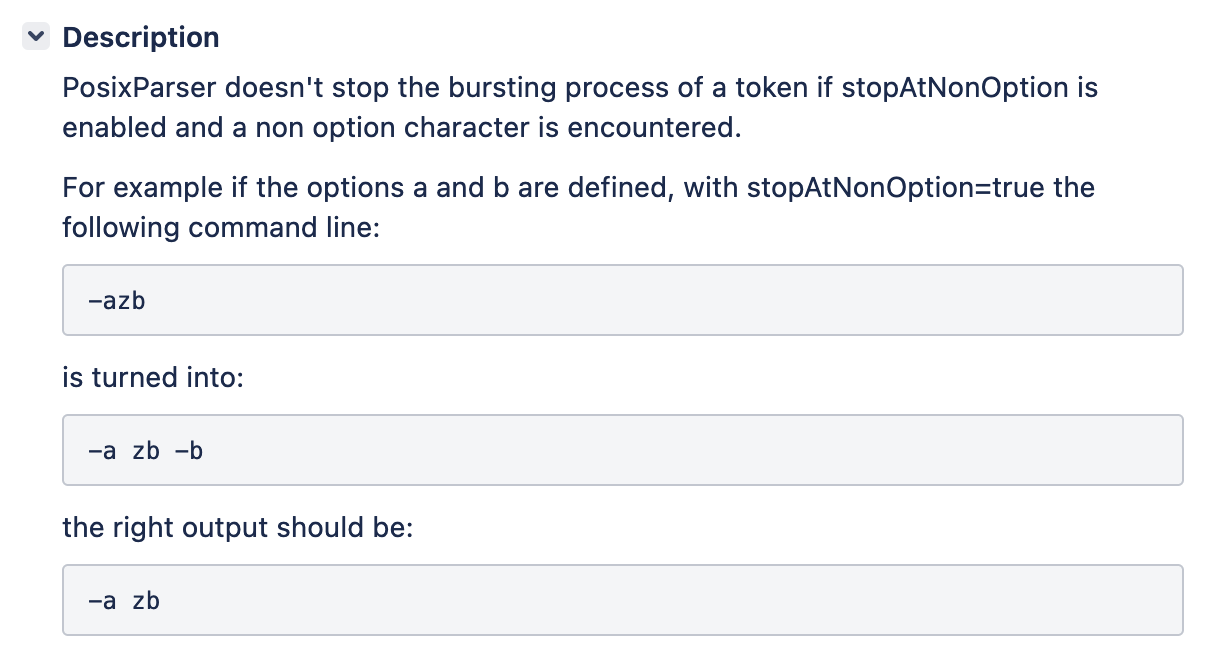Viewport: 1222px width, 664px height.
Task: Click the text 'the right output should be:'
Action: [x=237, y=527]
